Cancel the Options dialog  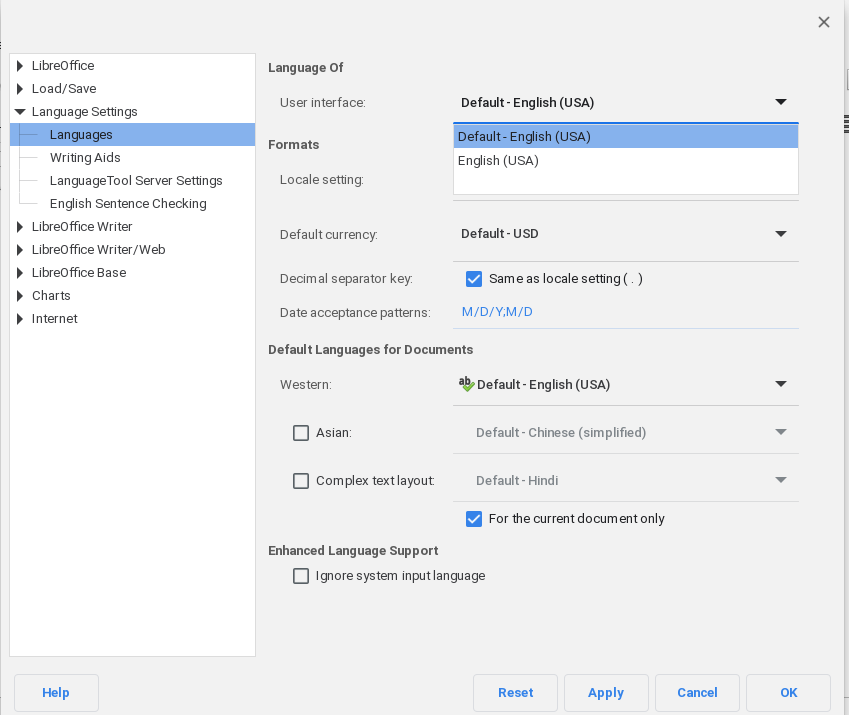coord(697,693)
